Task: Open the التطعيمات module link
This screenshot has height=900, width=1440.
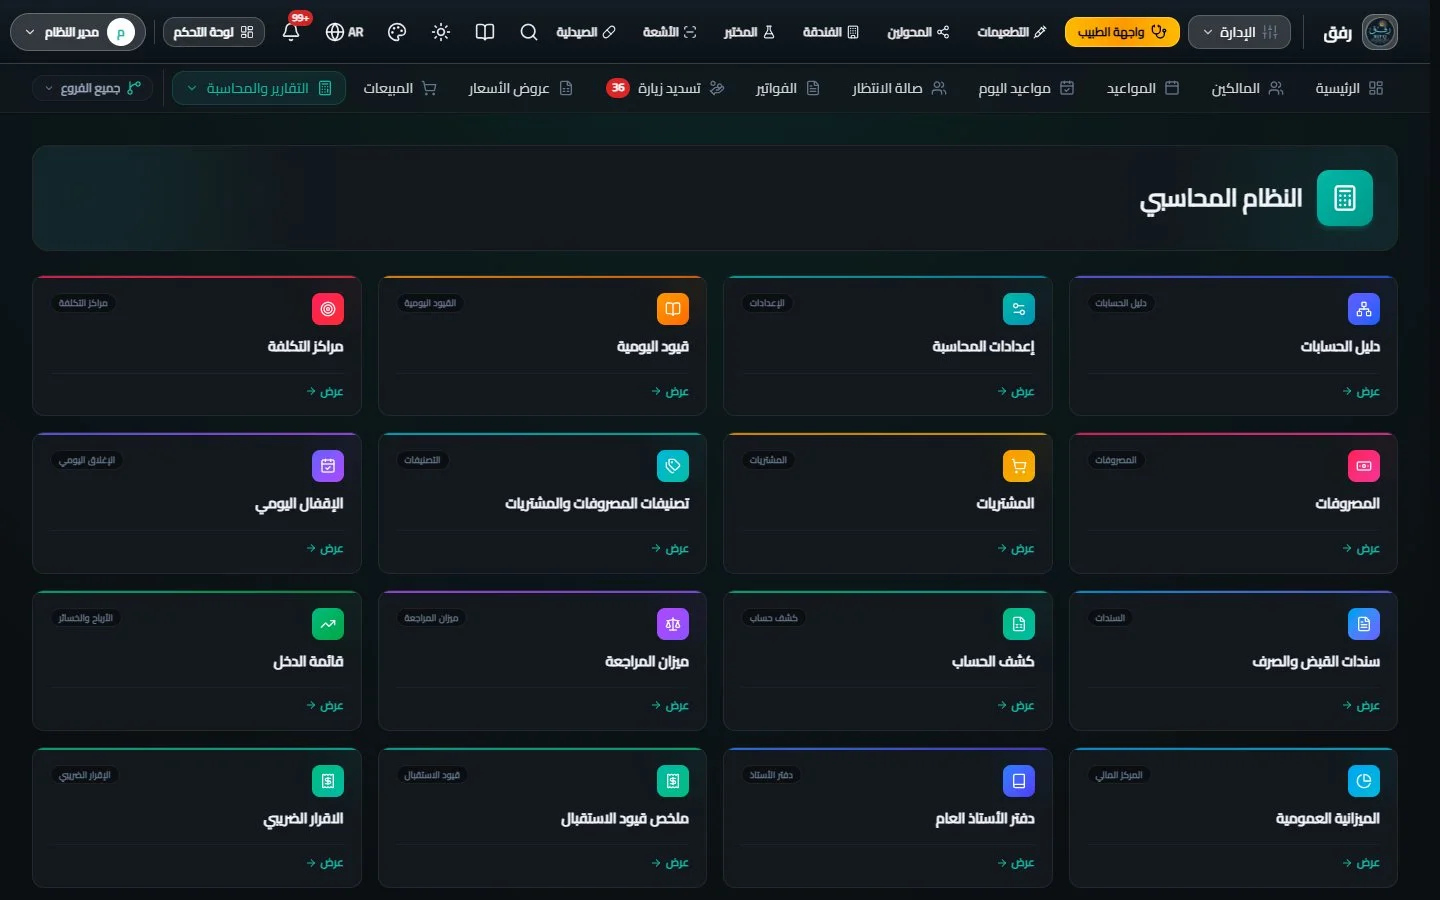Action: point(1012,32)
